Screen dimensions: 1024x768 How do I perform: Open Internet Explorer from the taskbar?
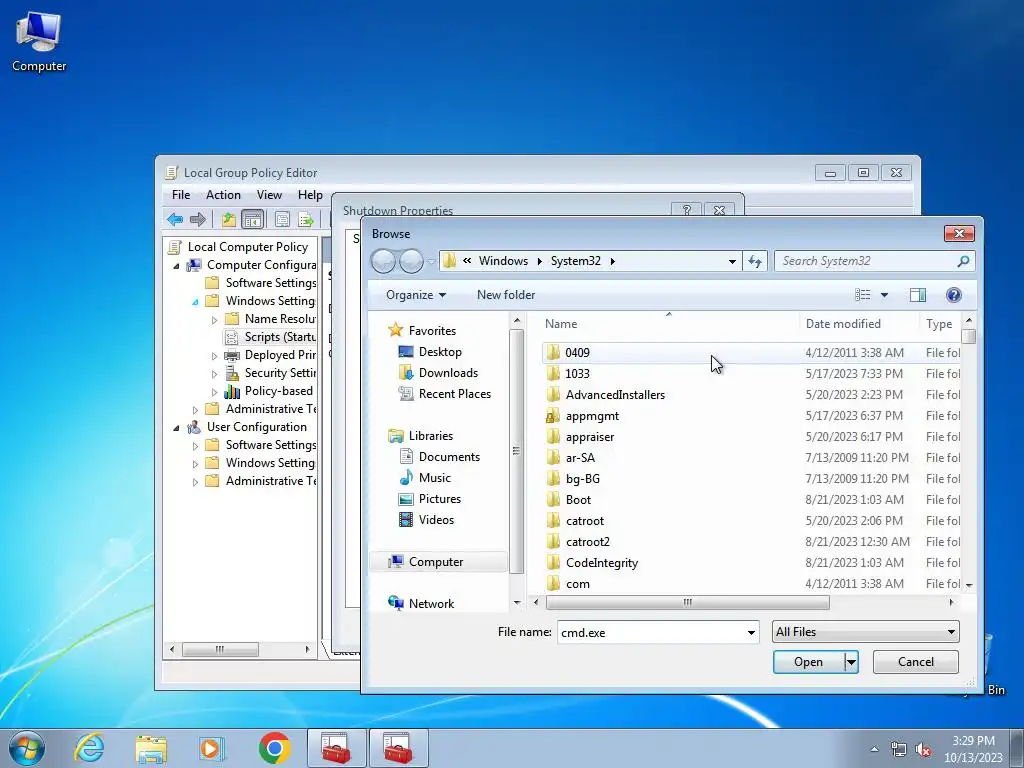[89, 748]
